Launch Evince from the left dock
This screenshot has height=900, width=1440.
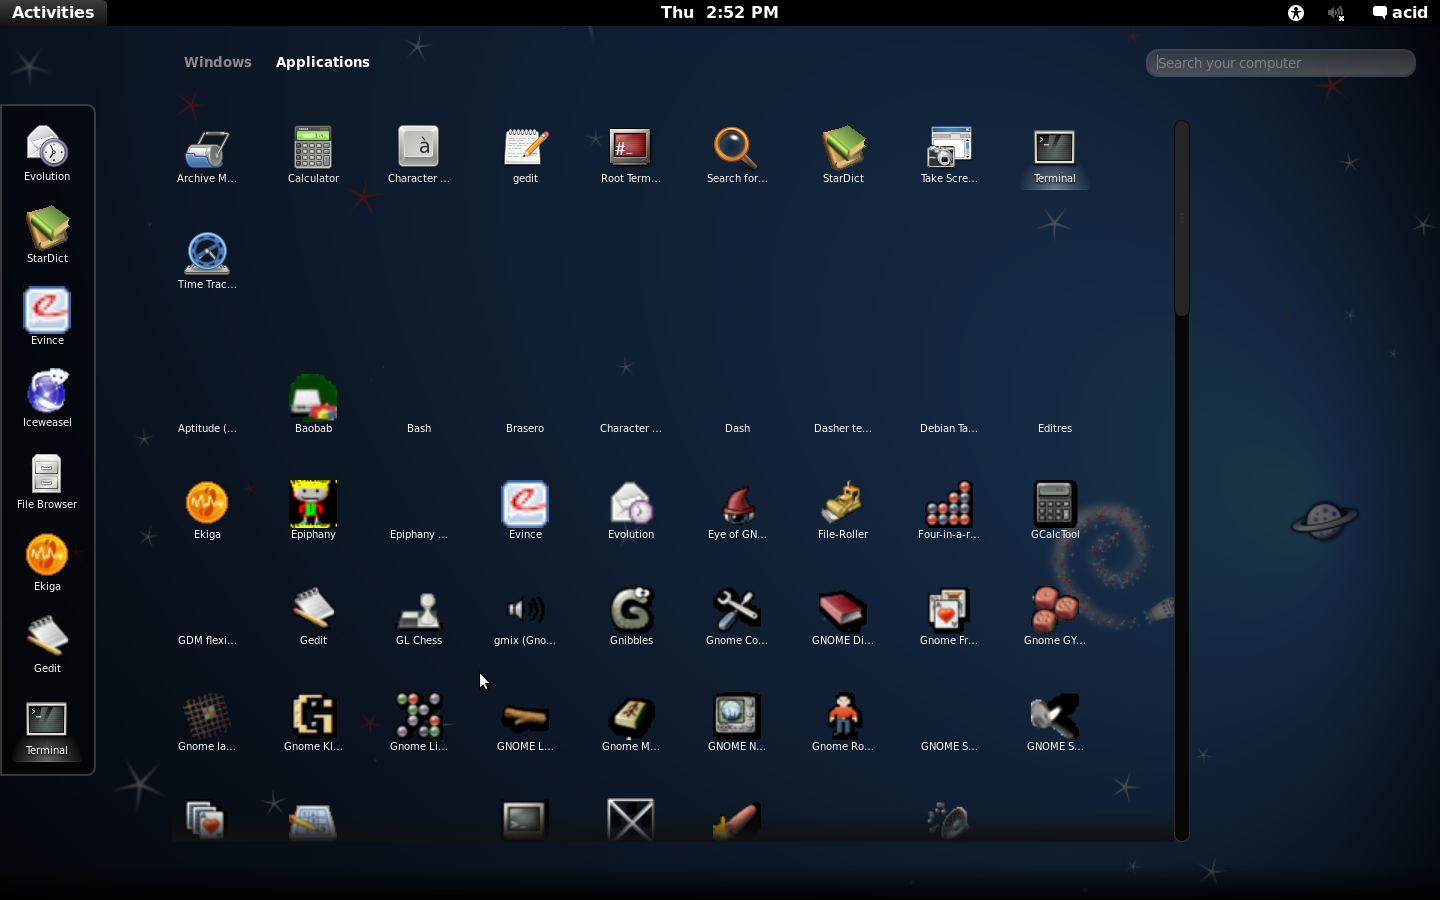[47, 317]
